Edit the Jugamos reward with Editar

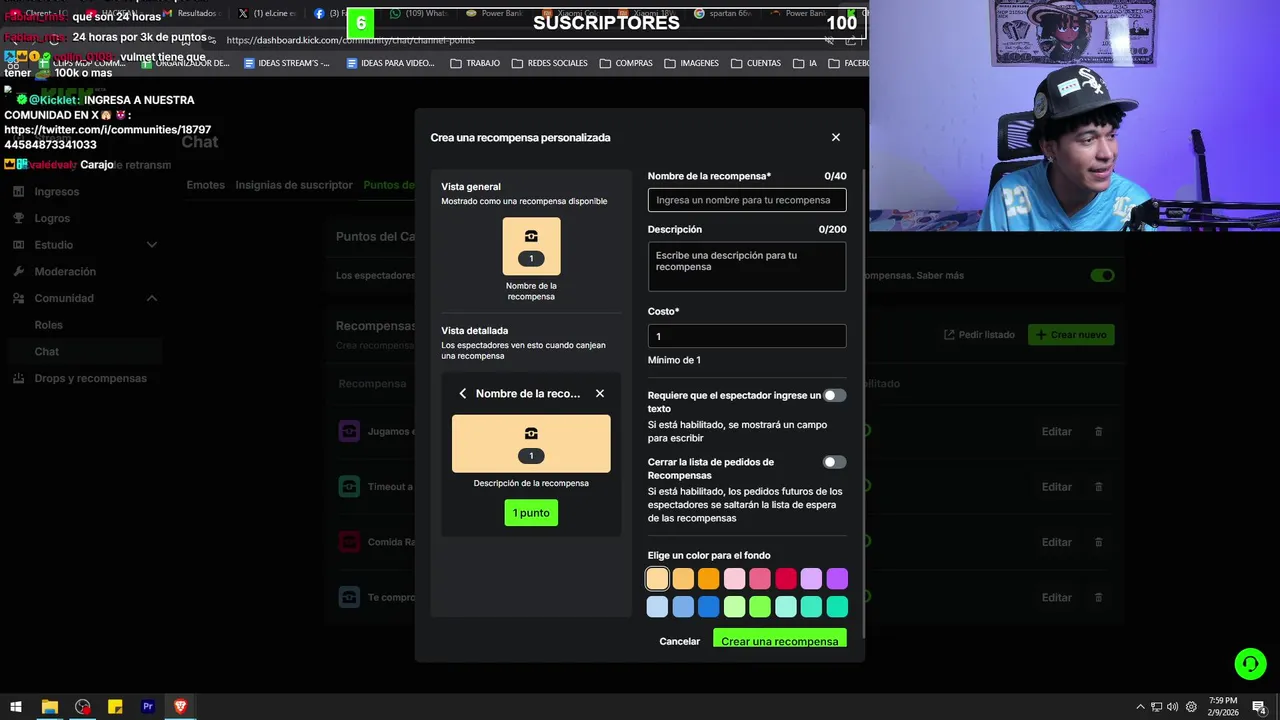click(x=1057, y=432)
